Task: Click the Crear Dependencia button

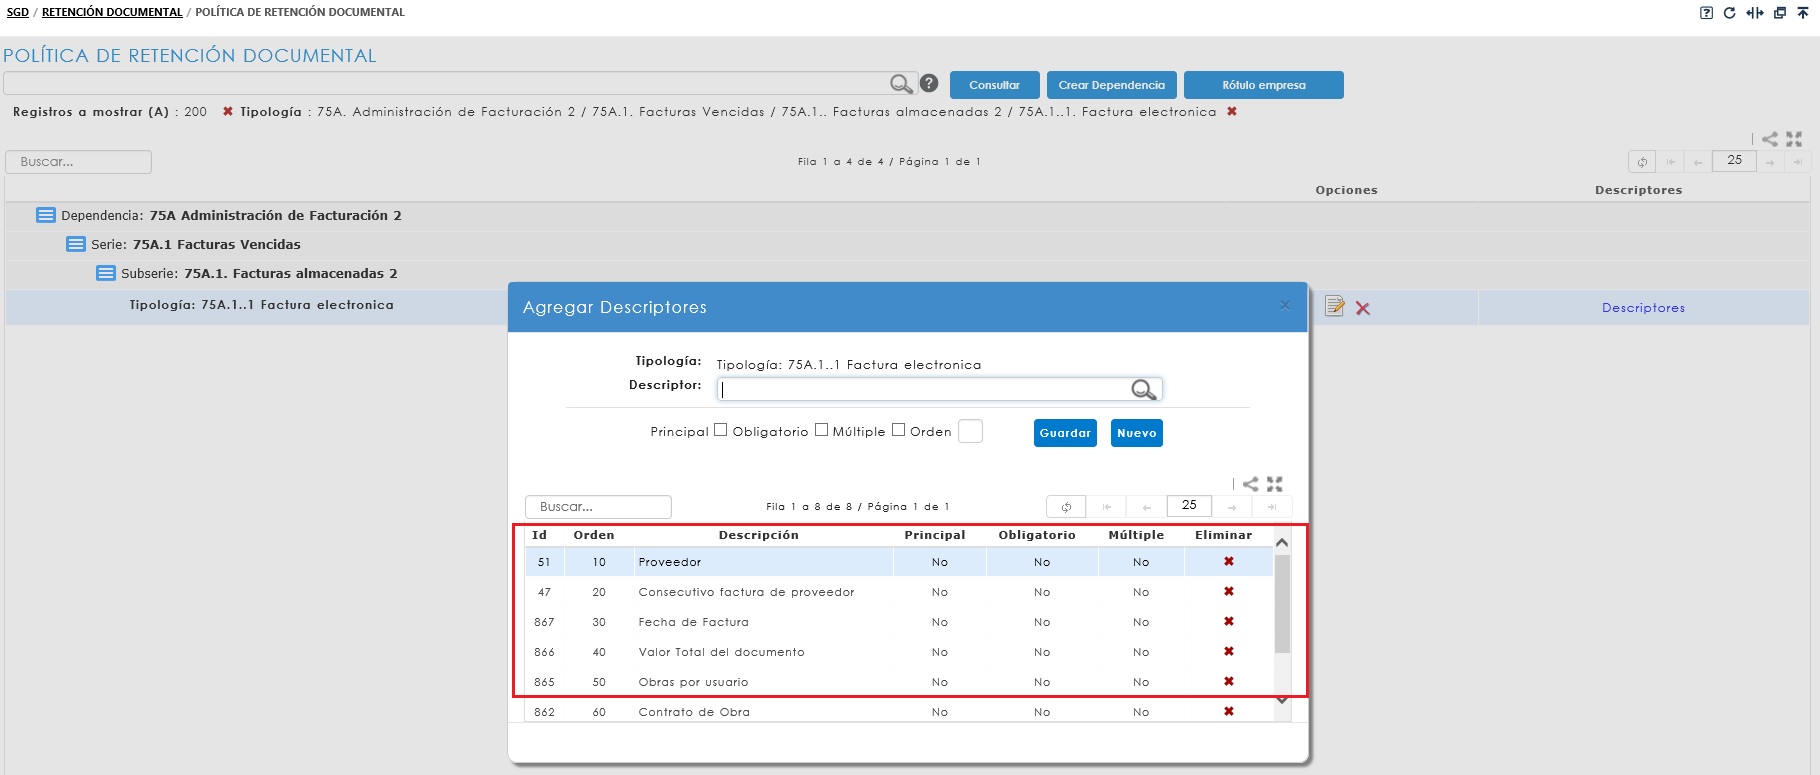Action: click(1111, 85)
